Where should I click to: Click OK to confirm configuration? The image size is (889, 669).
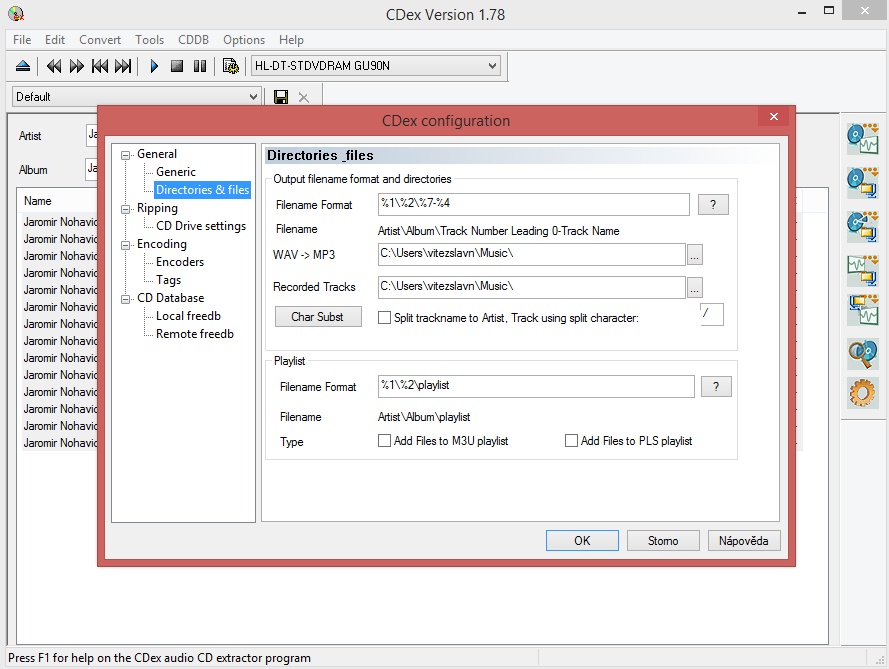pos(582,541)
